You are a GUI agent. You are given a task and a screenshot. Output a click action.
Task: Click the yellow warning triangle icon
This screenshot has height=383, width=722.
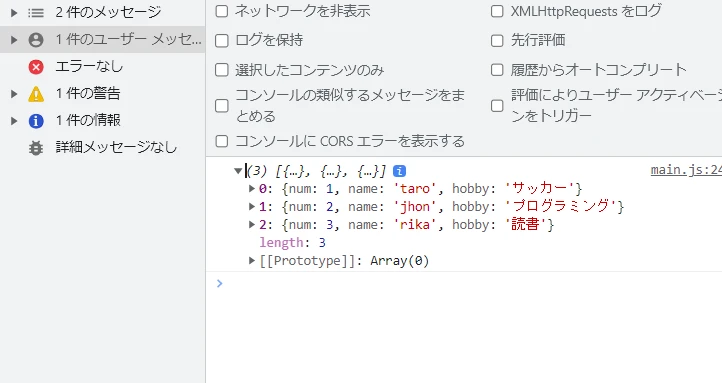tap(36, 94)
